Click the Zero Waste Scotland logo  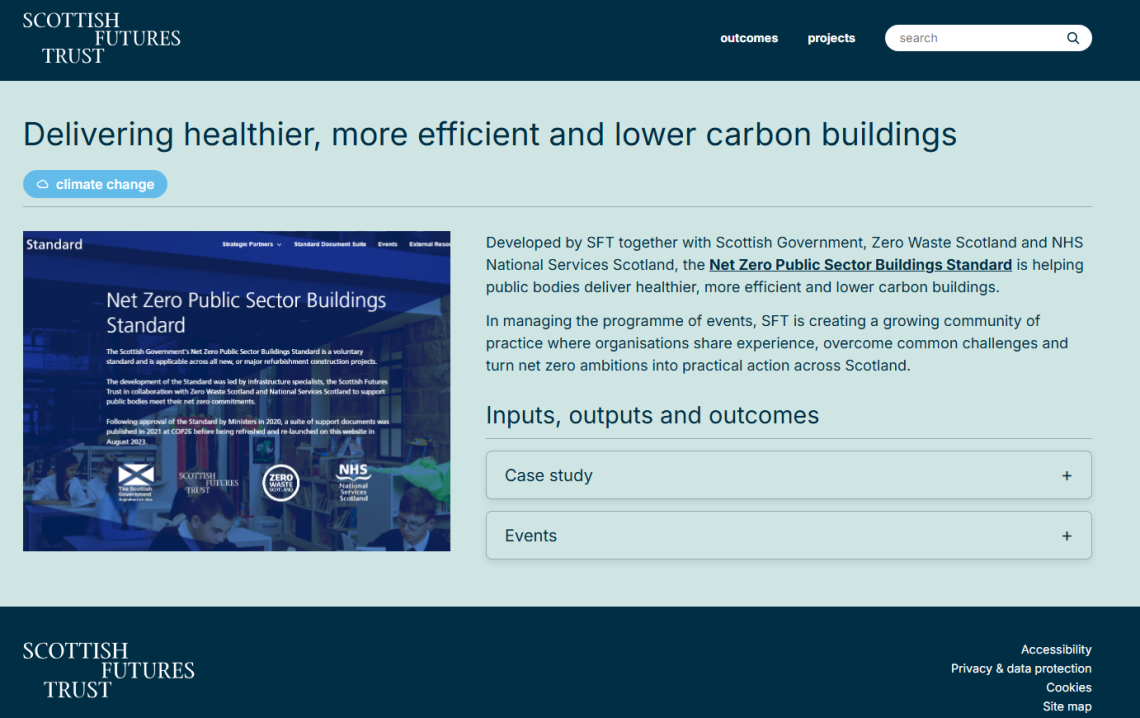pos(281,483)
